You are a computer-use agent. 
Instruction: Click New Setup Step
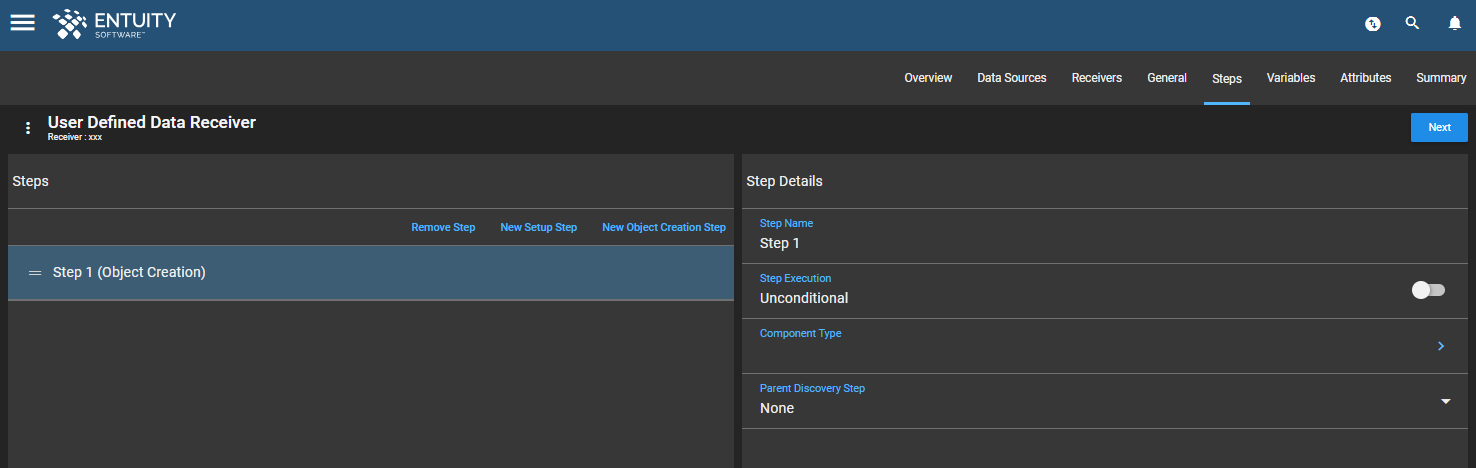coord(538,228)
